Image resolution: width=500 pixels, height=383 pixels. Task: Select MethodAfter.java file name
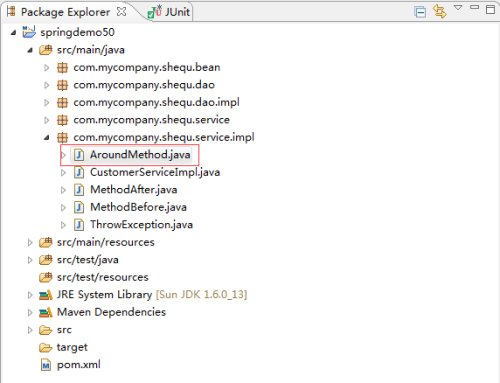tap(134, 190)
